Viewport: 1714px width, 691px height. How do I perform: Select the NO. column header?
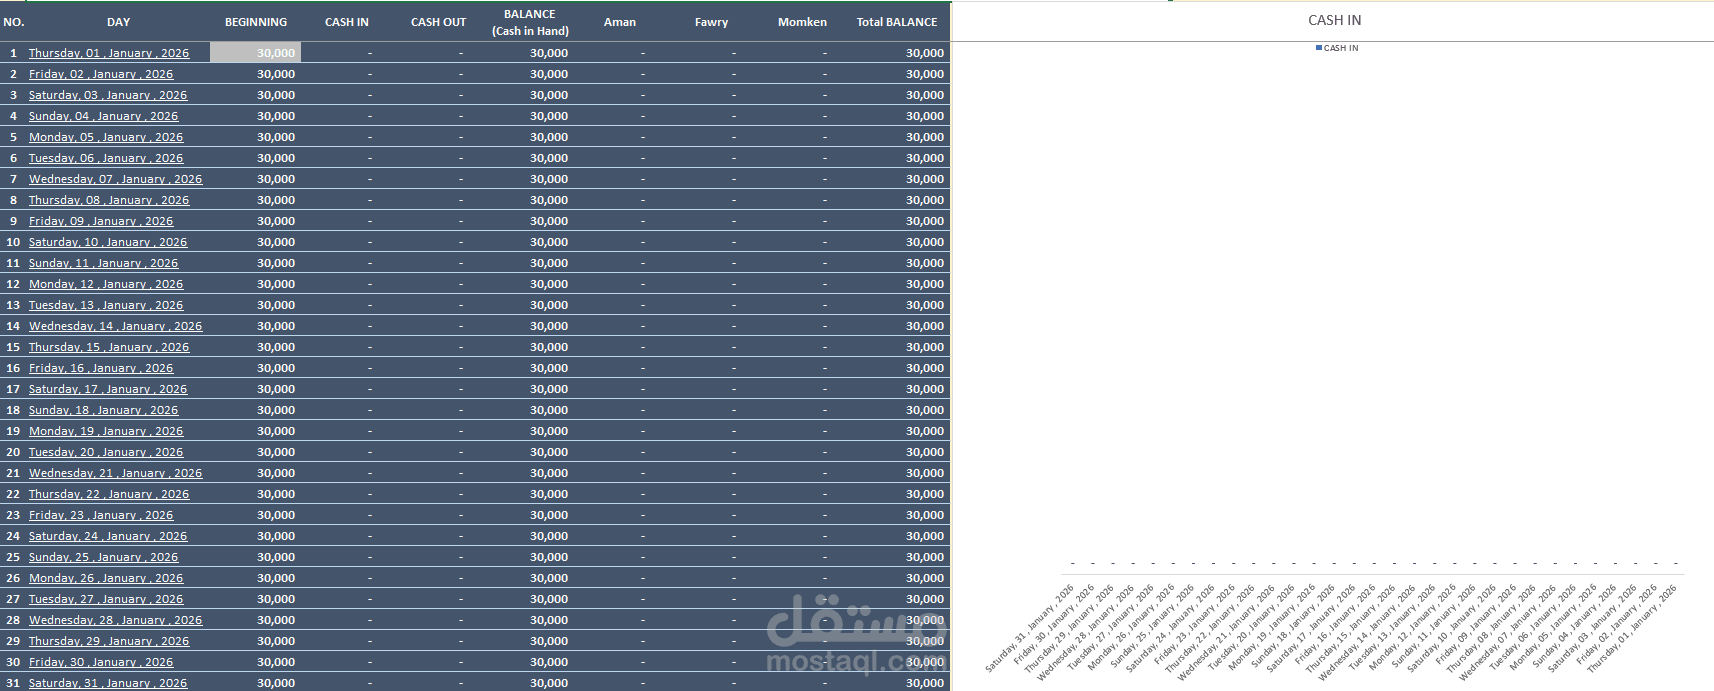14,22
